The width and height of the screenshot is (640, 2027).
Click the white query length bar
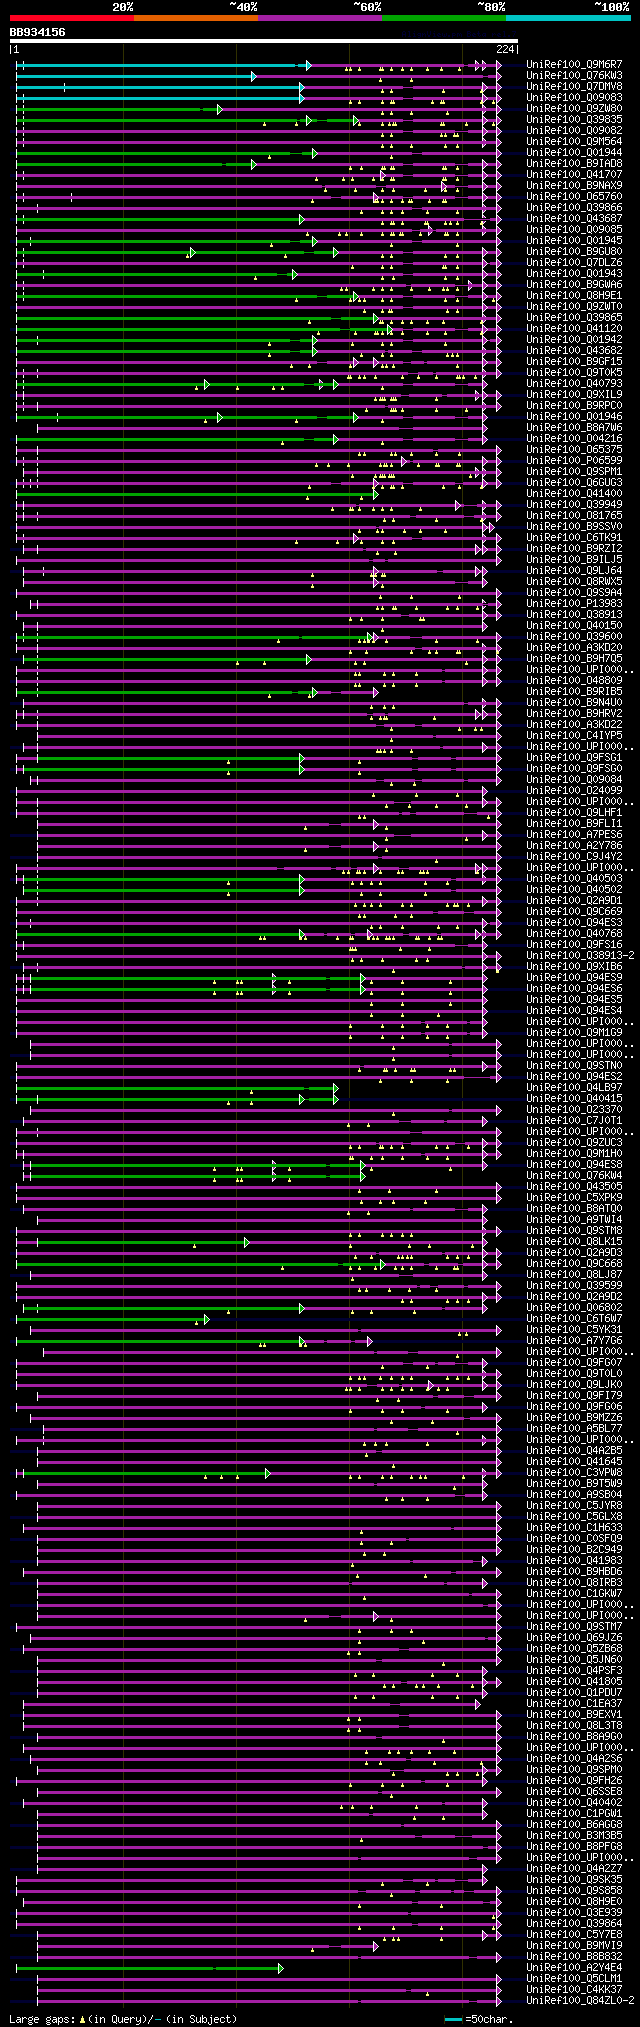tap(263, 41)
